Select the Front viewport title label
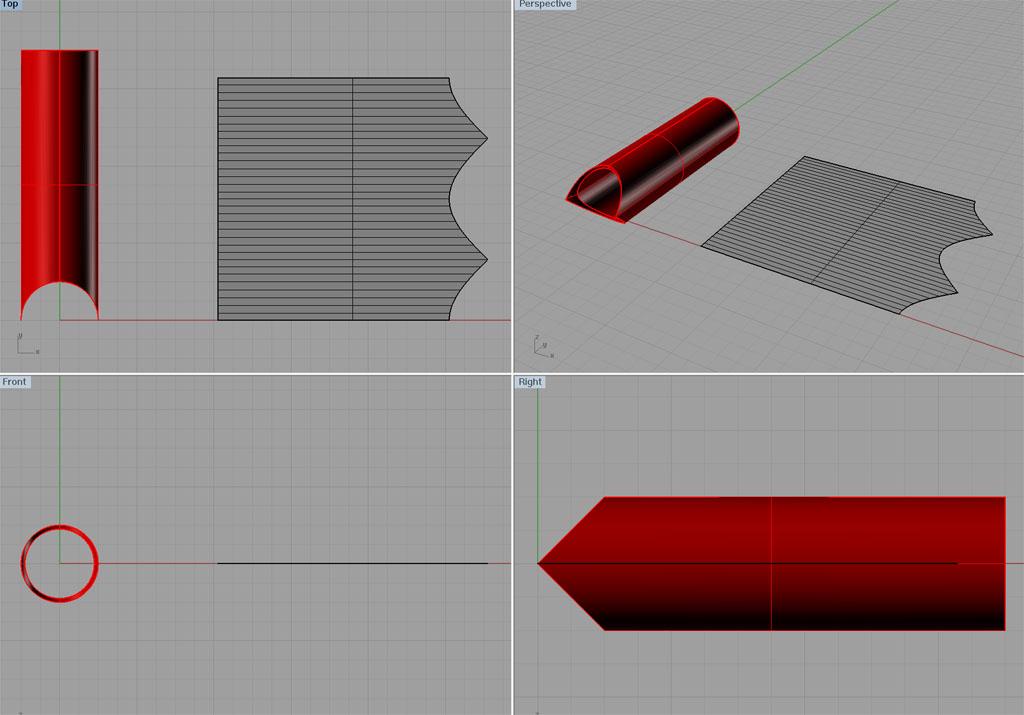The image size is (1024, 715). 14,381
